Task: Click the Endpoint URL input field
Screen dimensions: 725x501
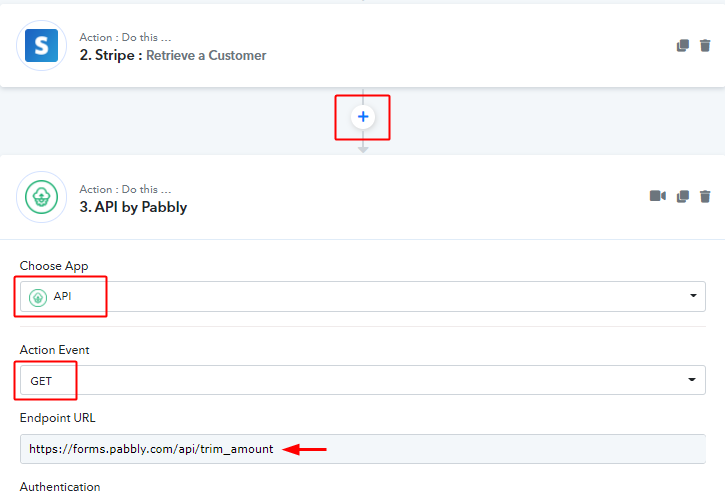Action: pyautogui.click(x=362, y=449)
